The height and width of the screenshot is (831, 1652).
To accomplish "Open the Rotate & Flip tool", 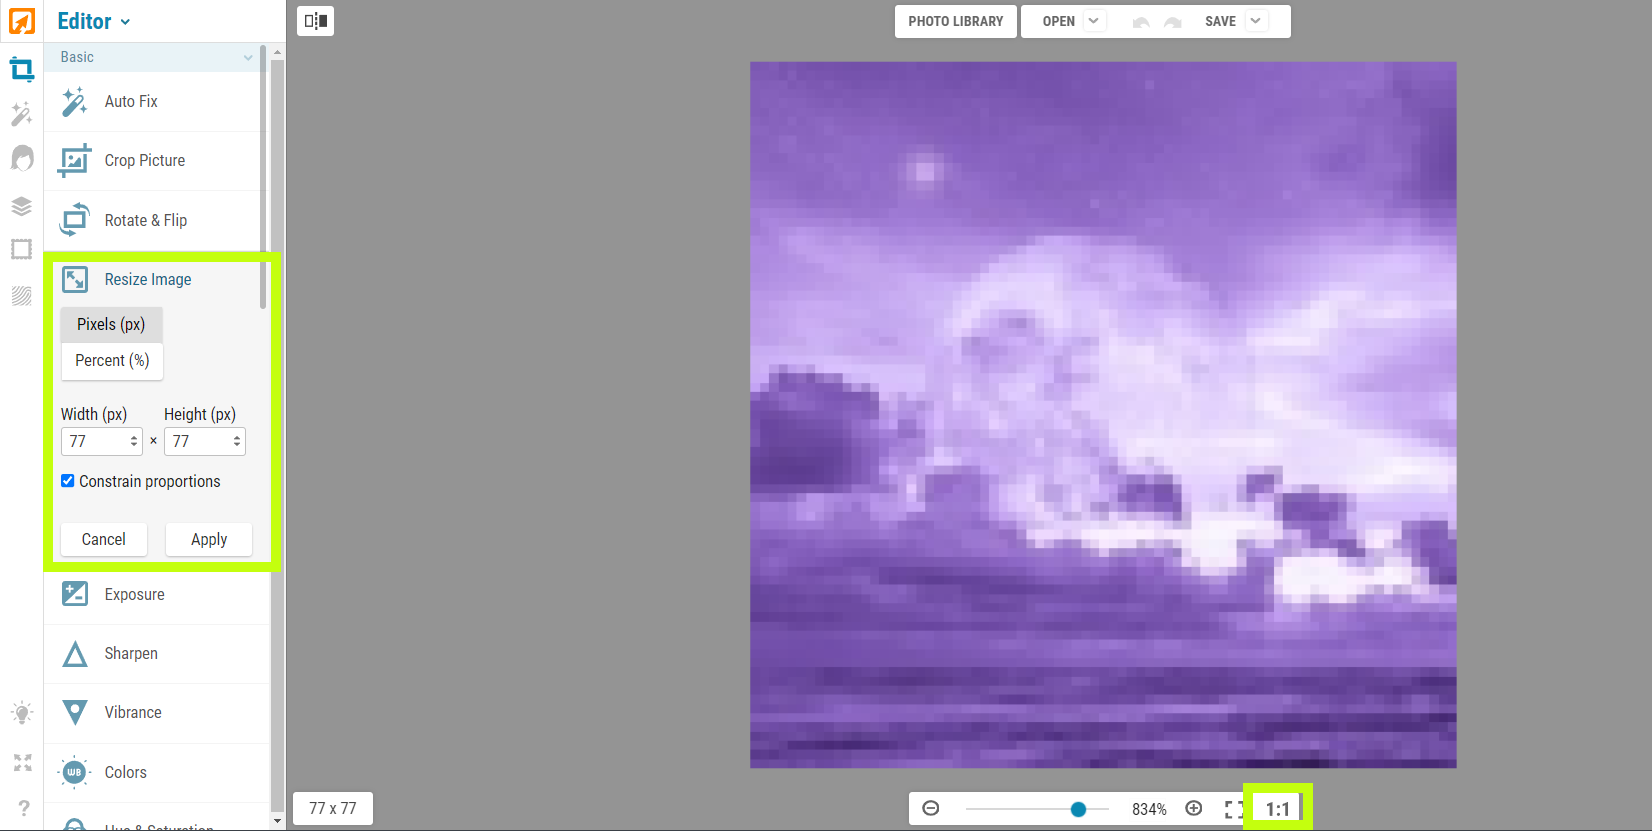I will [157, 220].
